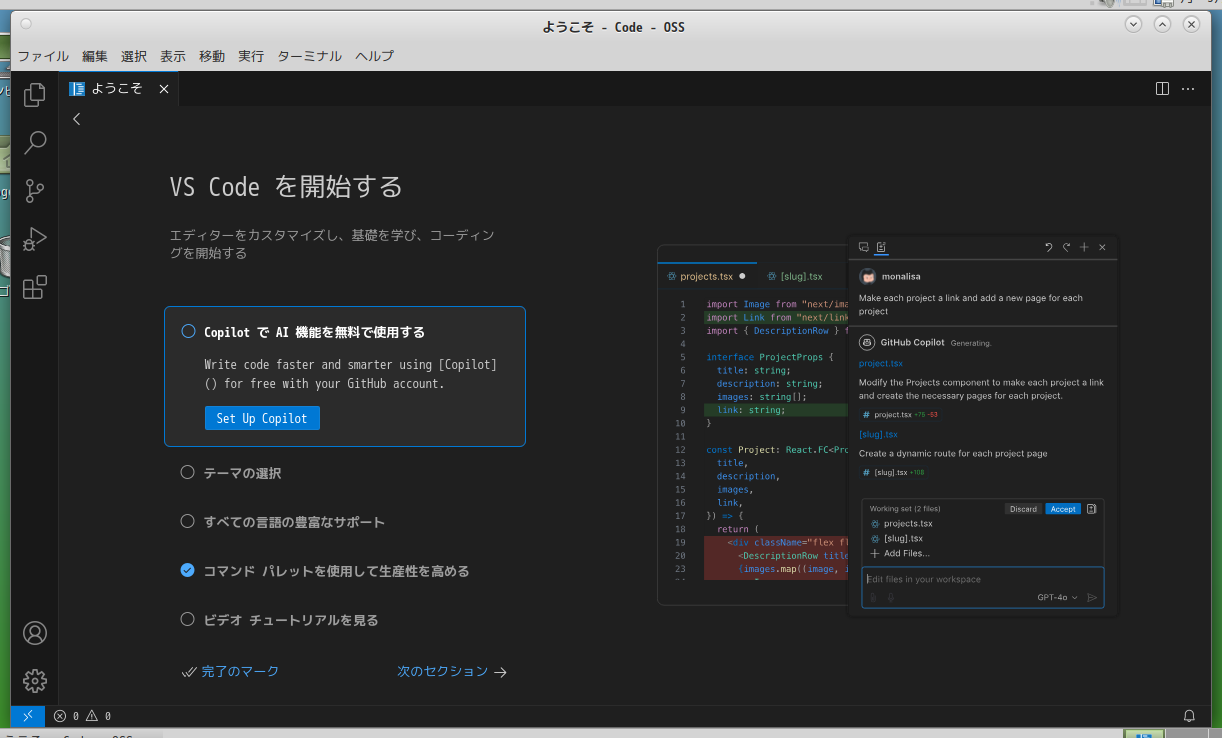The image size is (1222, 738).
Task: Uncheck the コマンド パレット step checkbox
Action: (187, 570)
